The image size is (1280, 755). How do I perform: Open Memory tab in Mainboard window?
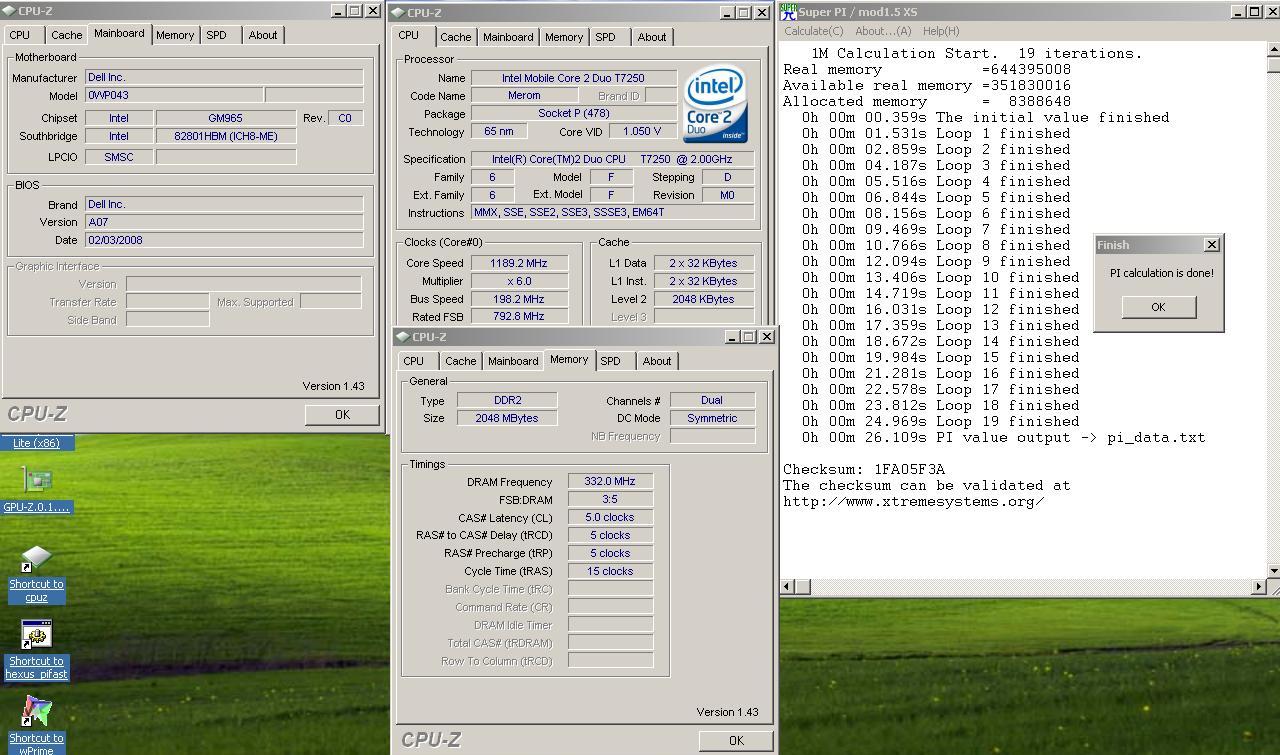coord(175,35)
